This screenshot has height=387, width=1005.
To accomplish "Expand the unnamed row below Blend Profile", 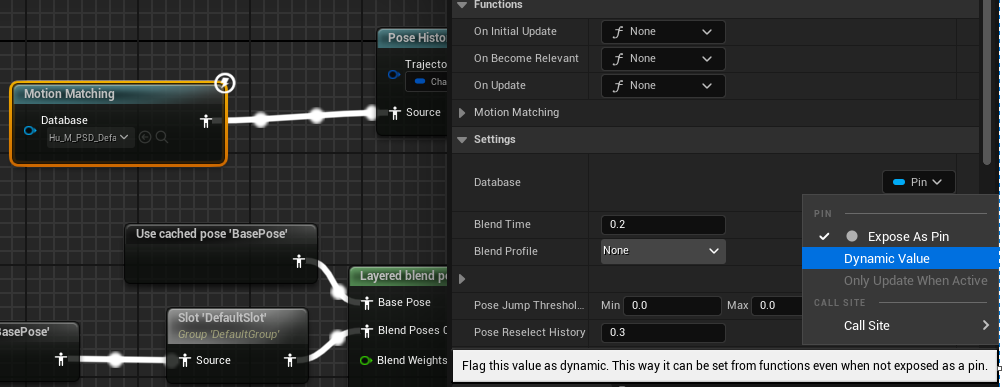I will (462, 279).
